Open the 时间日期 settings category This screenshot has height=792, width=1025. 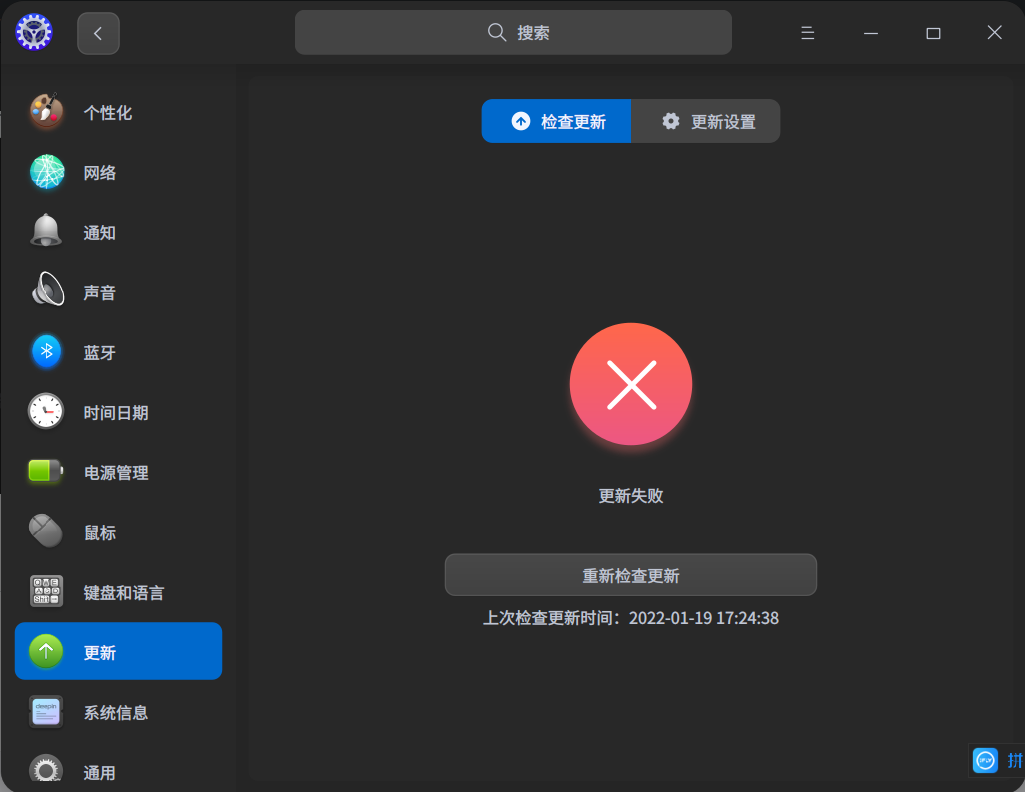pos(118,413)
